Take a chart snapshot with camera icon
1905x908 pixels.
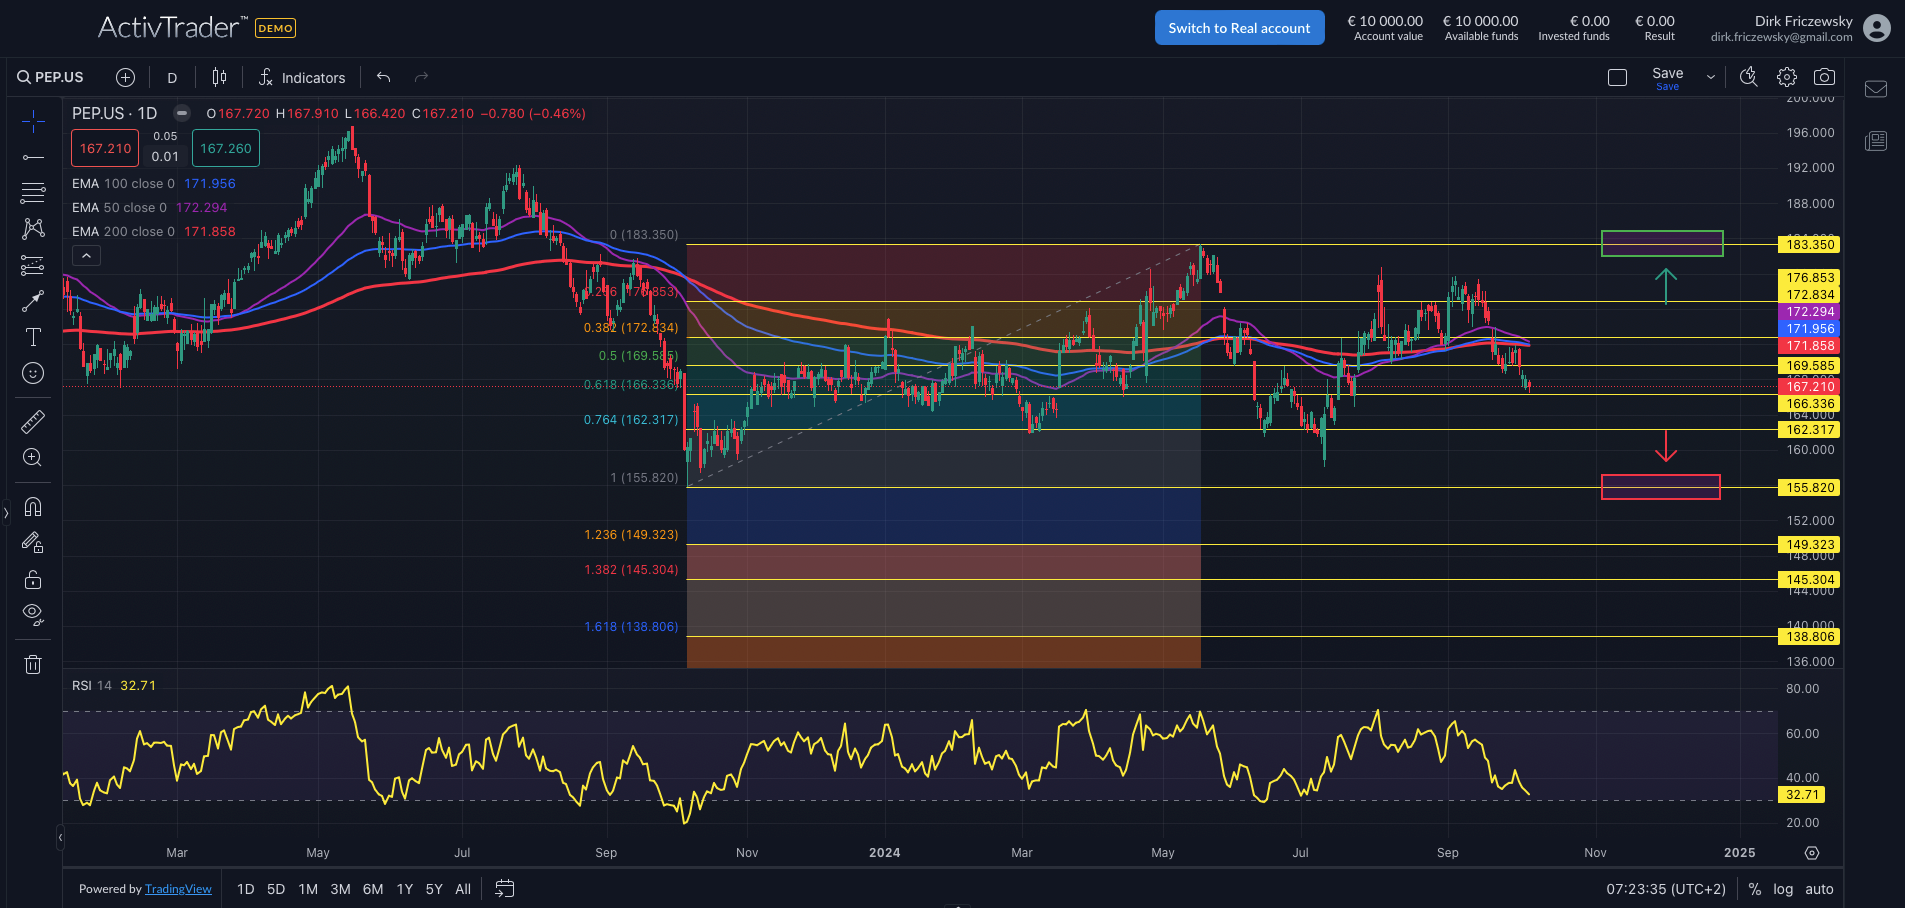point(1824,77)
